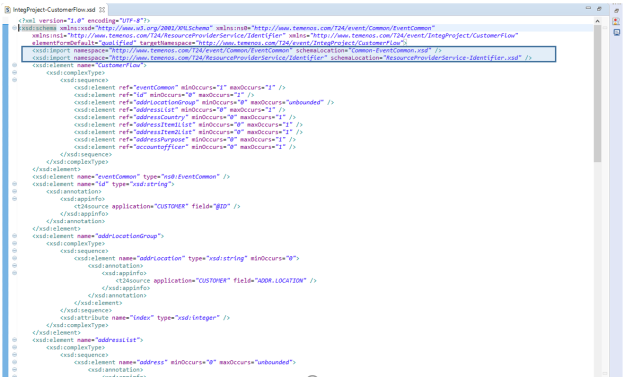The height and width of the screenshot is (377, 624).
Task: Click the elementFormDefault="qualified" line
Action: (219, 43)
